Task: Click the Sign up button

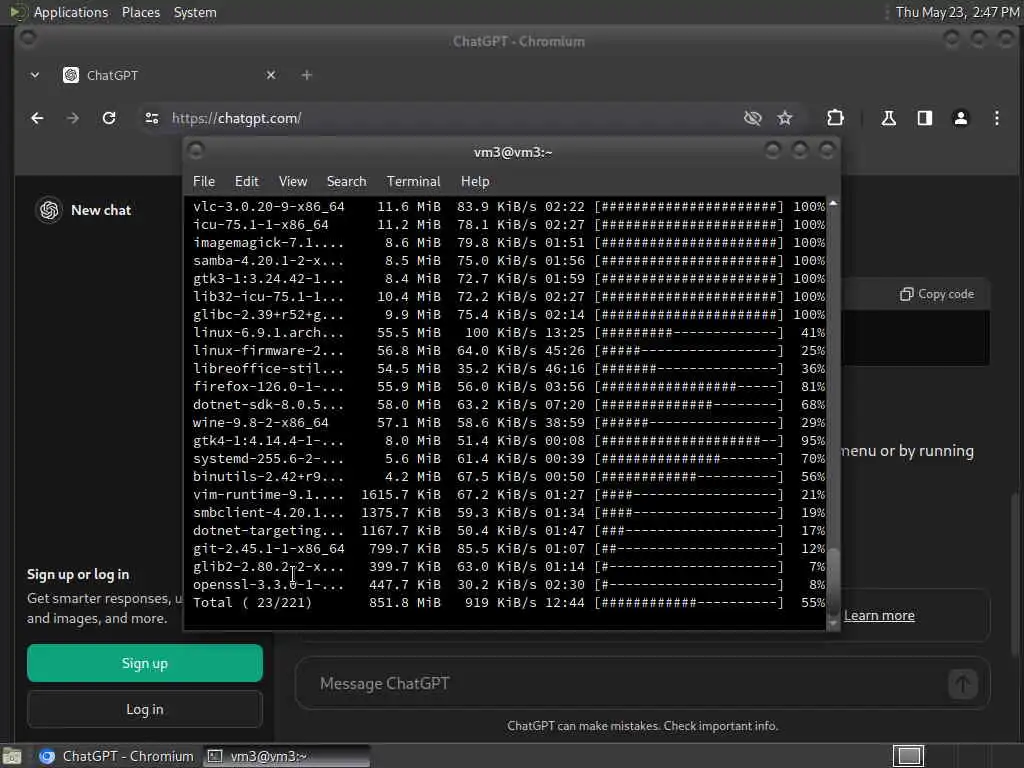Action: click(145, 664)
